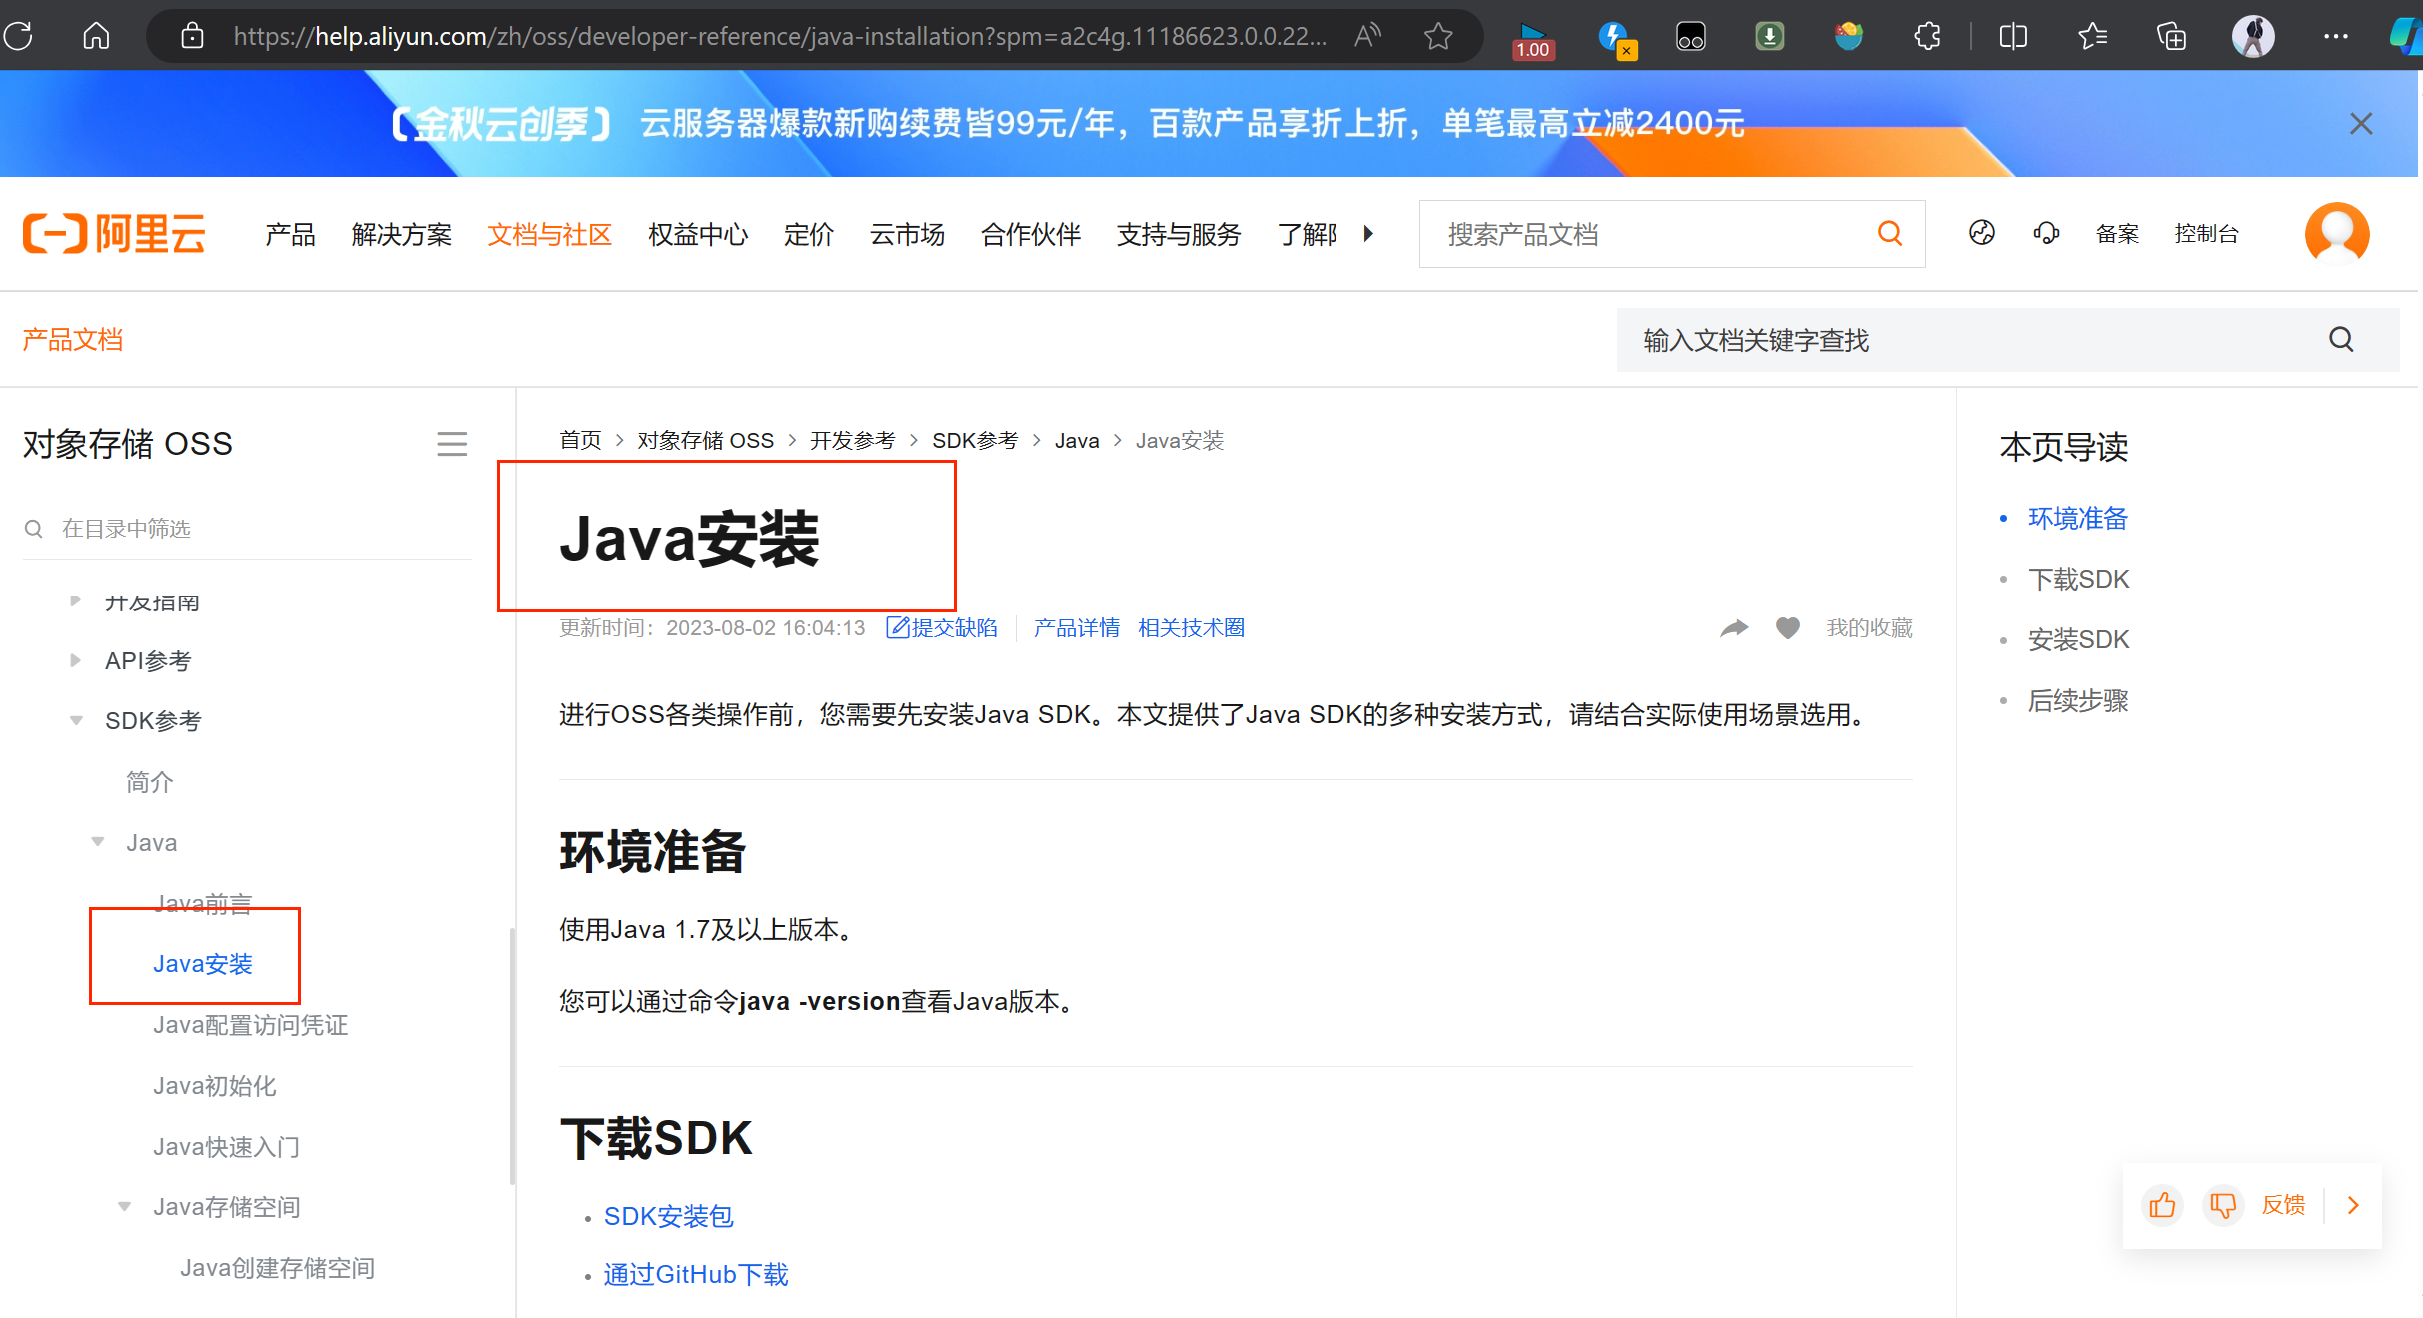Give a thumbs up to the page
Image resolution: width=2423 pixels, height=1318 pixels.
click(2163, 1205)
